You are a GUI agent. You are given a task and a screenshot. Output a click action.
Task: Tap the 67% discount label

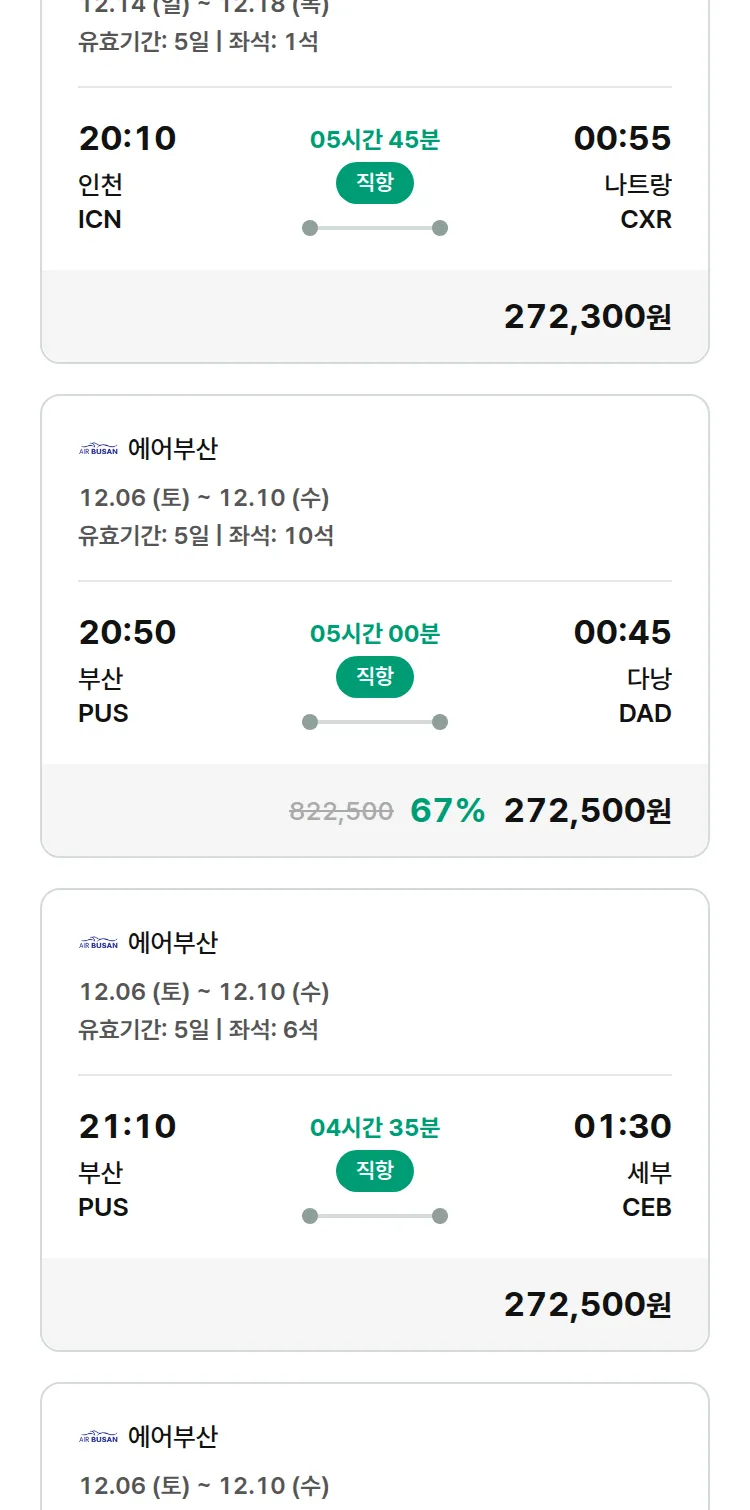[x=447, y=810]
